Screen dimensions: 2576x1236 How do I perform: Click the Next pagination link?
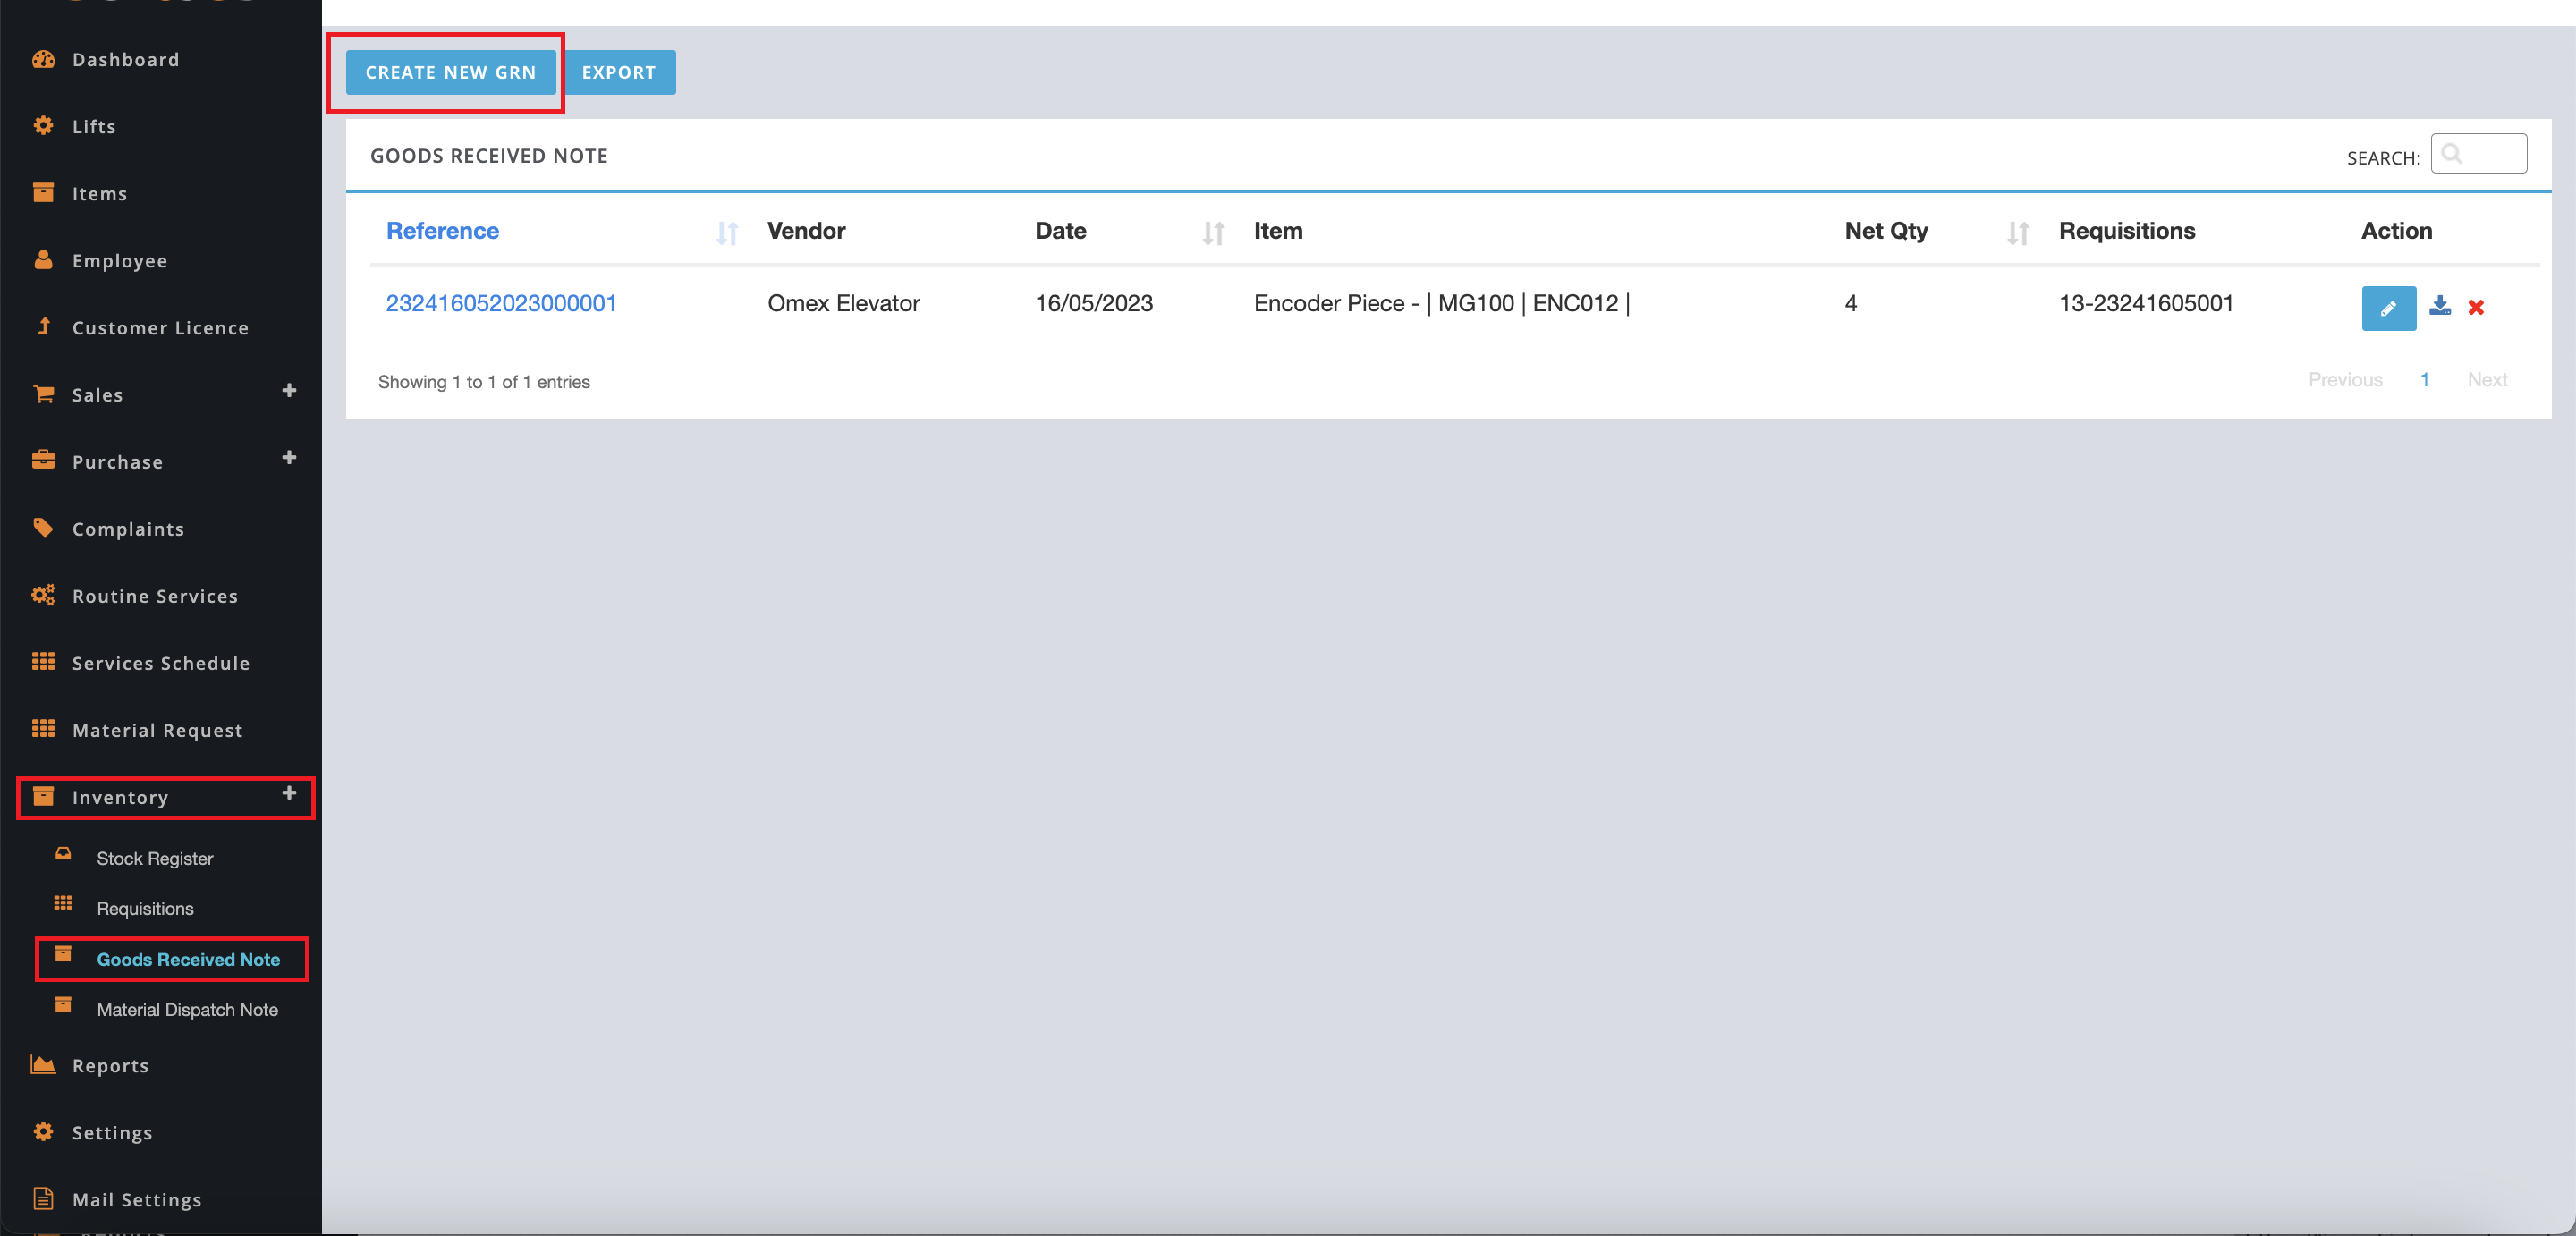pyautogui.click(x=2487, y=380)
